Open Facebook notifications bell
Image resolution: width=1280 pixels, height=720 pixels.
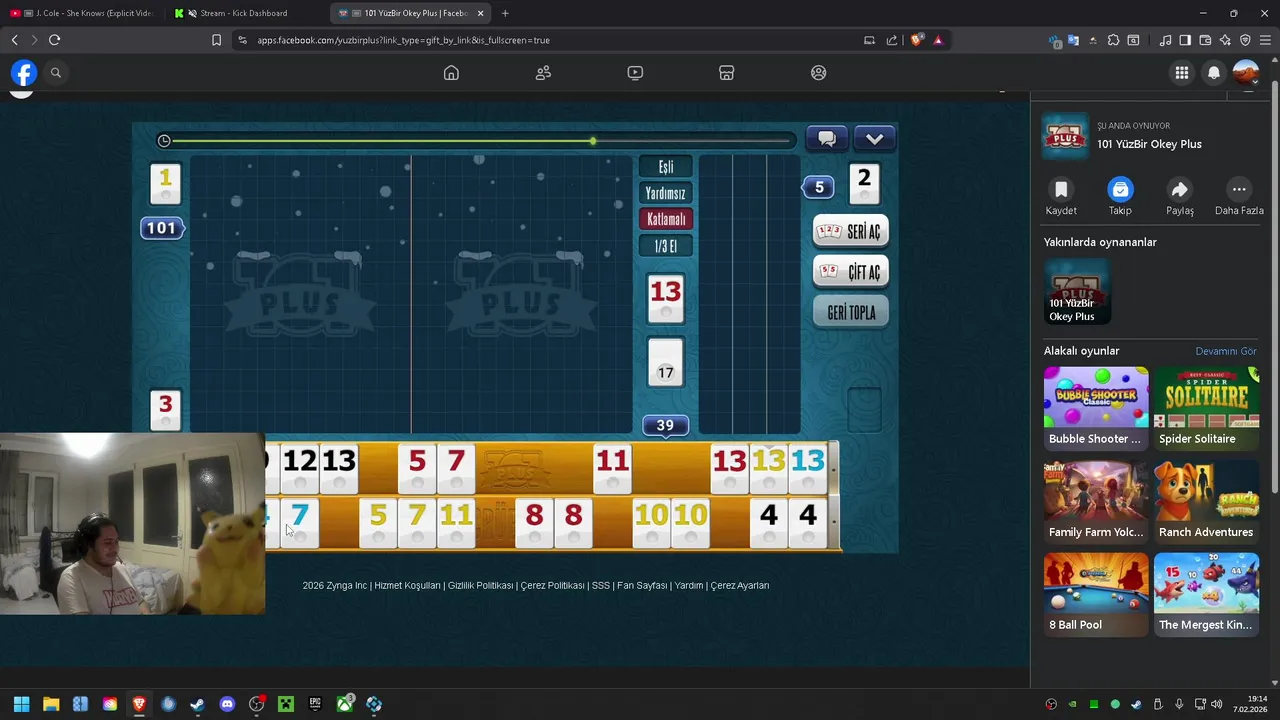pos(1214,73)
